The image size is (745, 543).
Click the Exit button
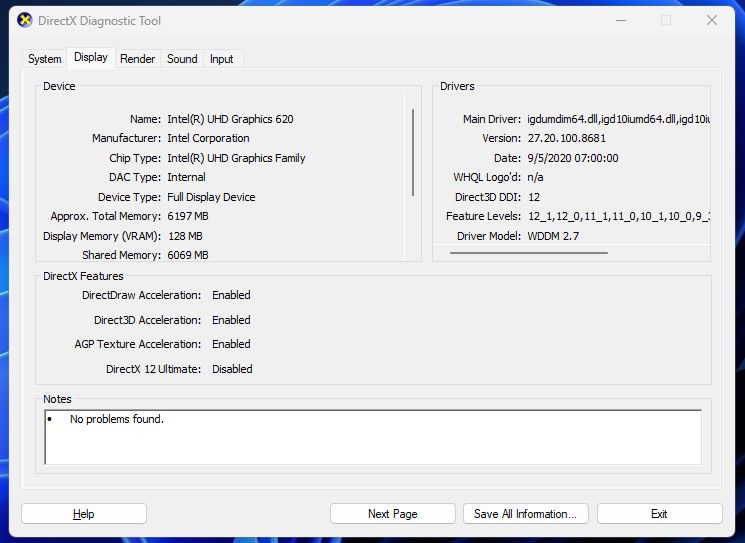pos(659,514)
